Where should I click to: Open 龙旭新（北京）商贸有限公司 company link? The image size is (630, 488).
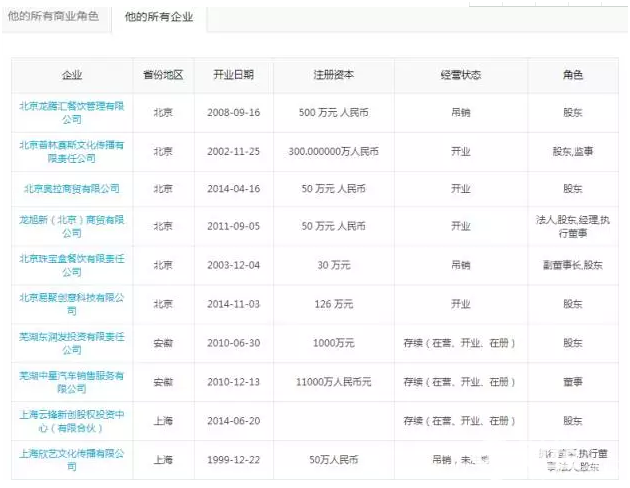[x=72, y=226]
